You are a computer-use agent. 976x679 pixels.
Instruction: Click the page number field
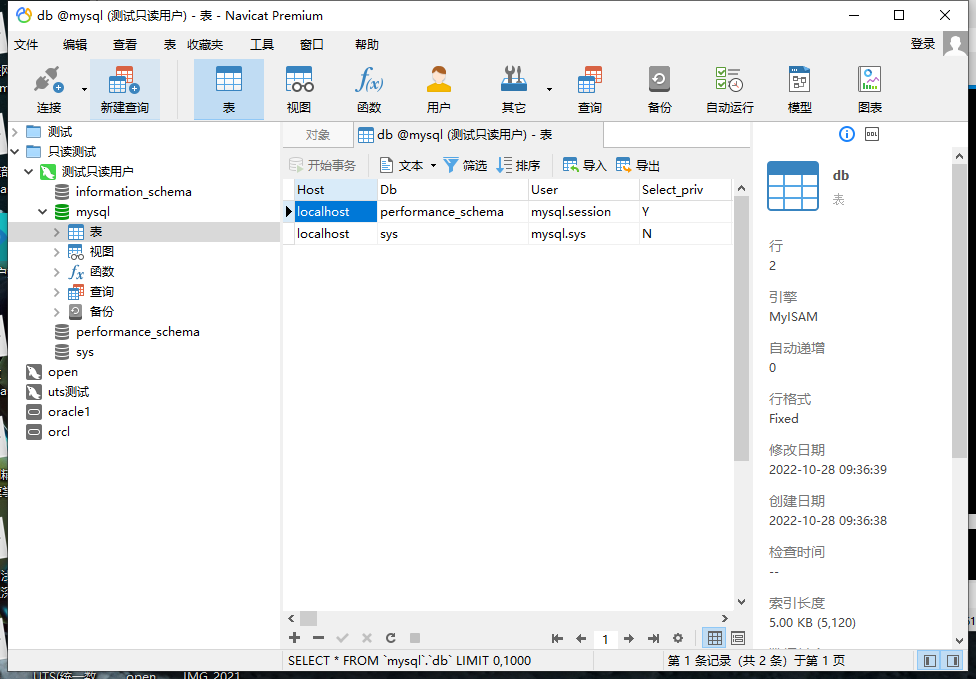[x=604, y=639]
